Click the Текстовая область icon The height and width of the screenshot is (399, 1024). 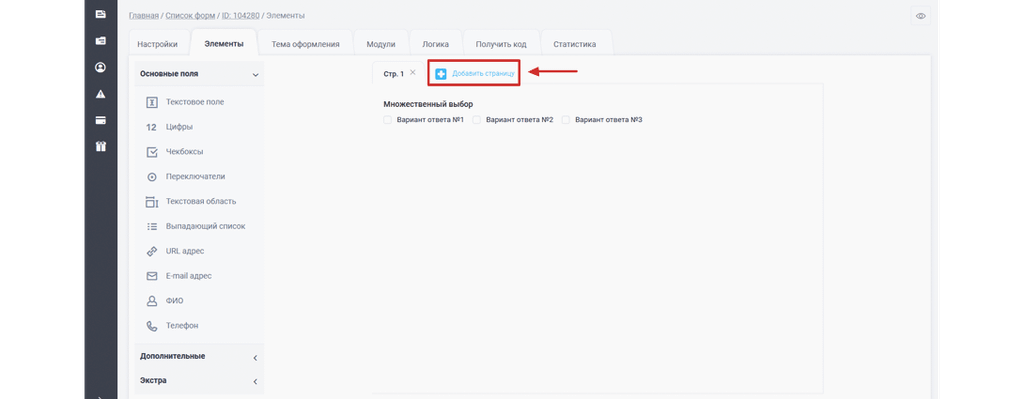click(152, 202)
